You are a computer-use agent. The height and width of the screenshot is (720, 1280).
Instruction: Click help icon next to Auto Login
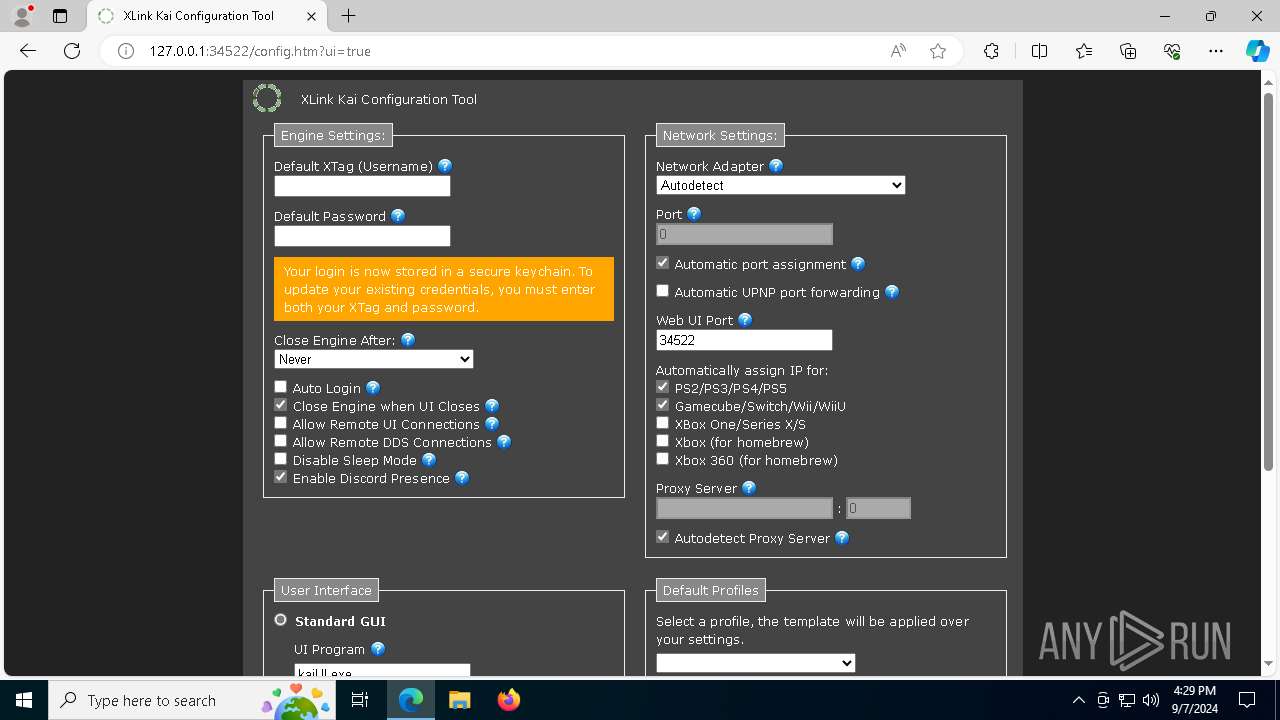pyautogui.click(x=373, y=388)
